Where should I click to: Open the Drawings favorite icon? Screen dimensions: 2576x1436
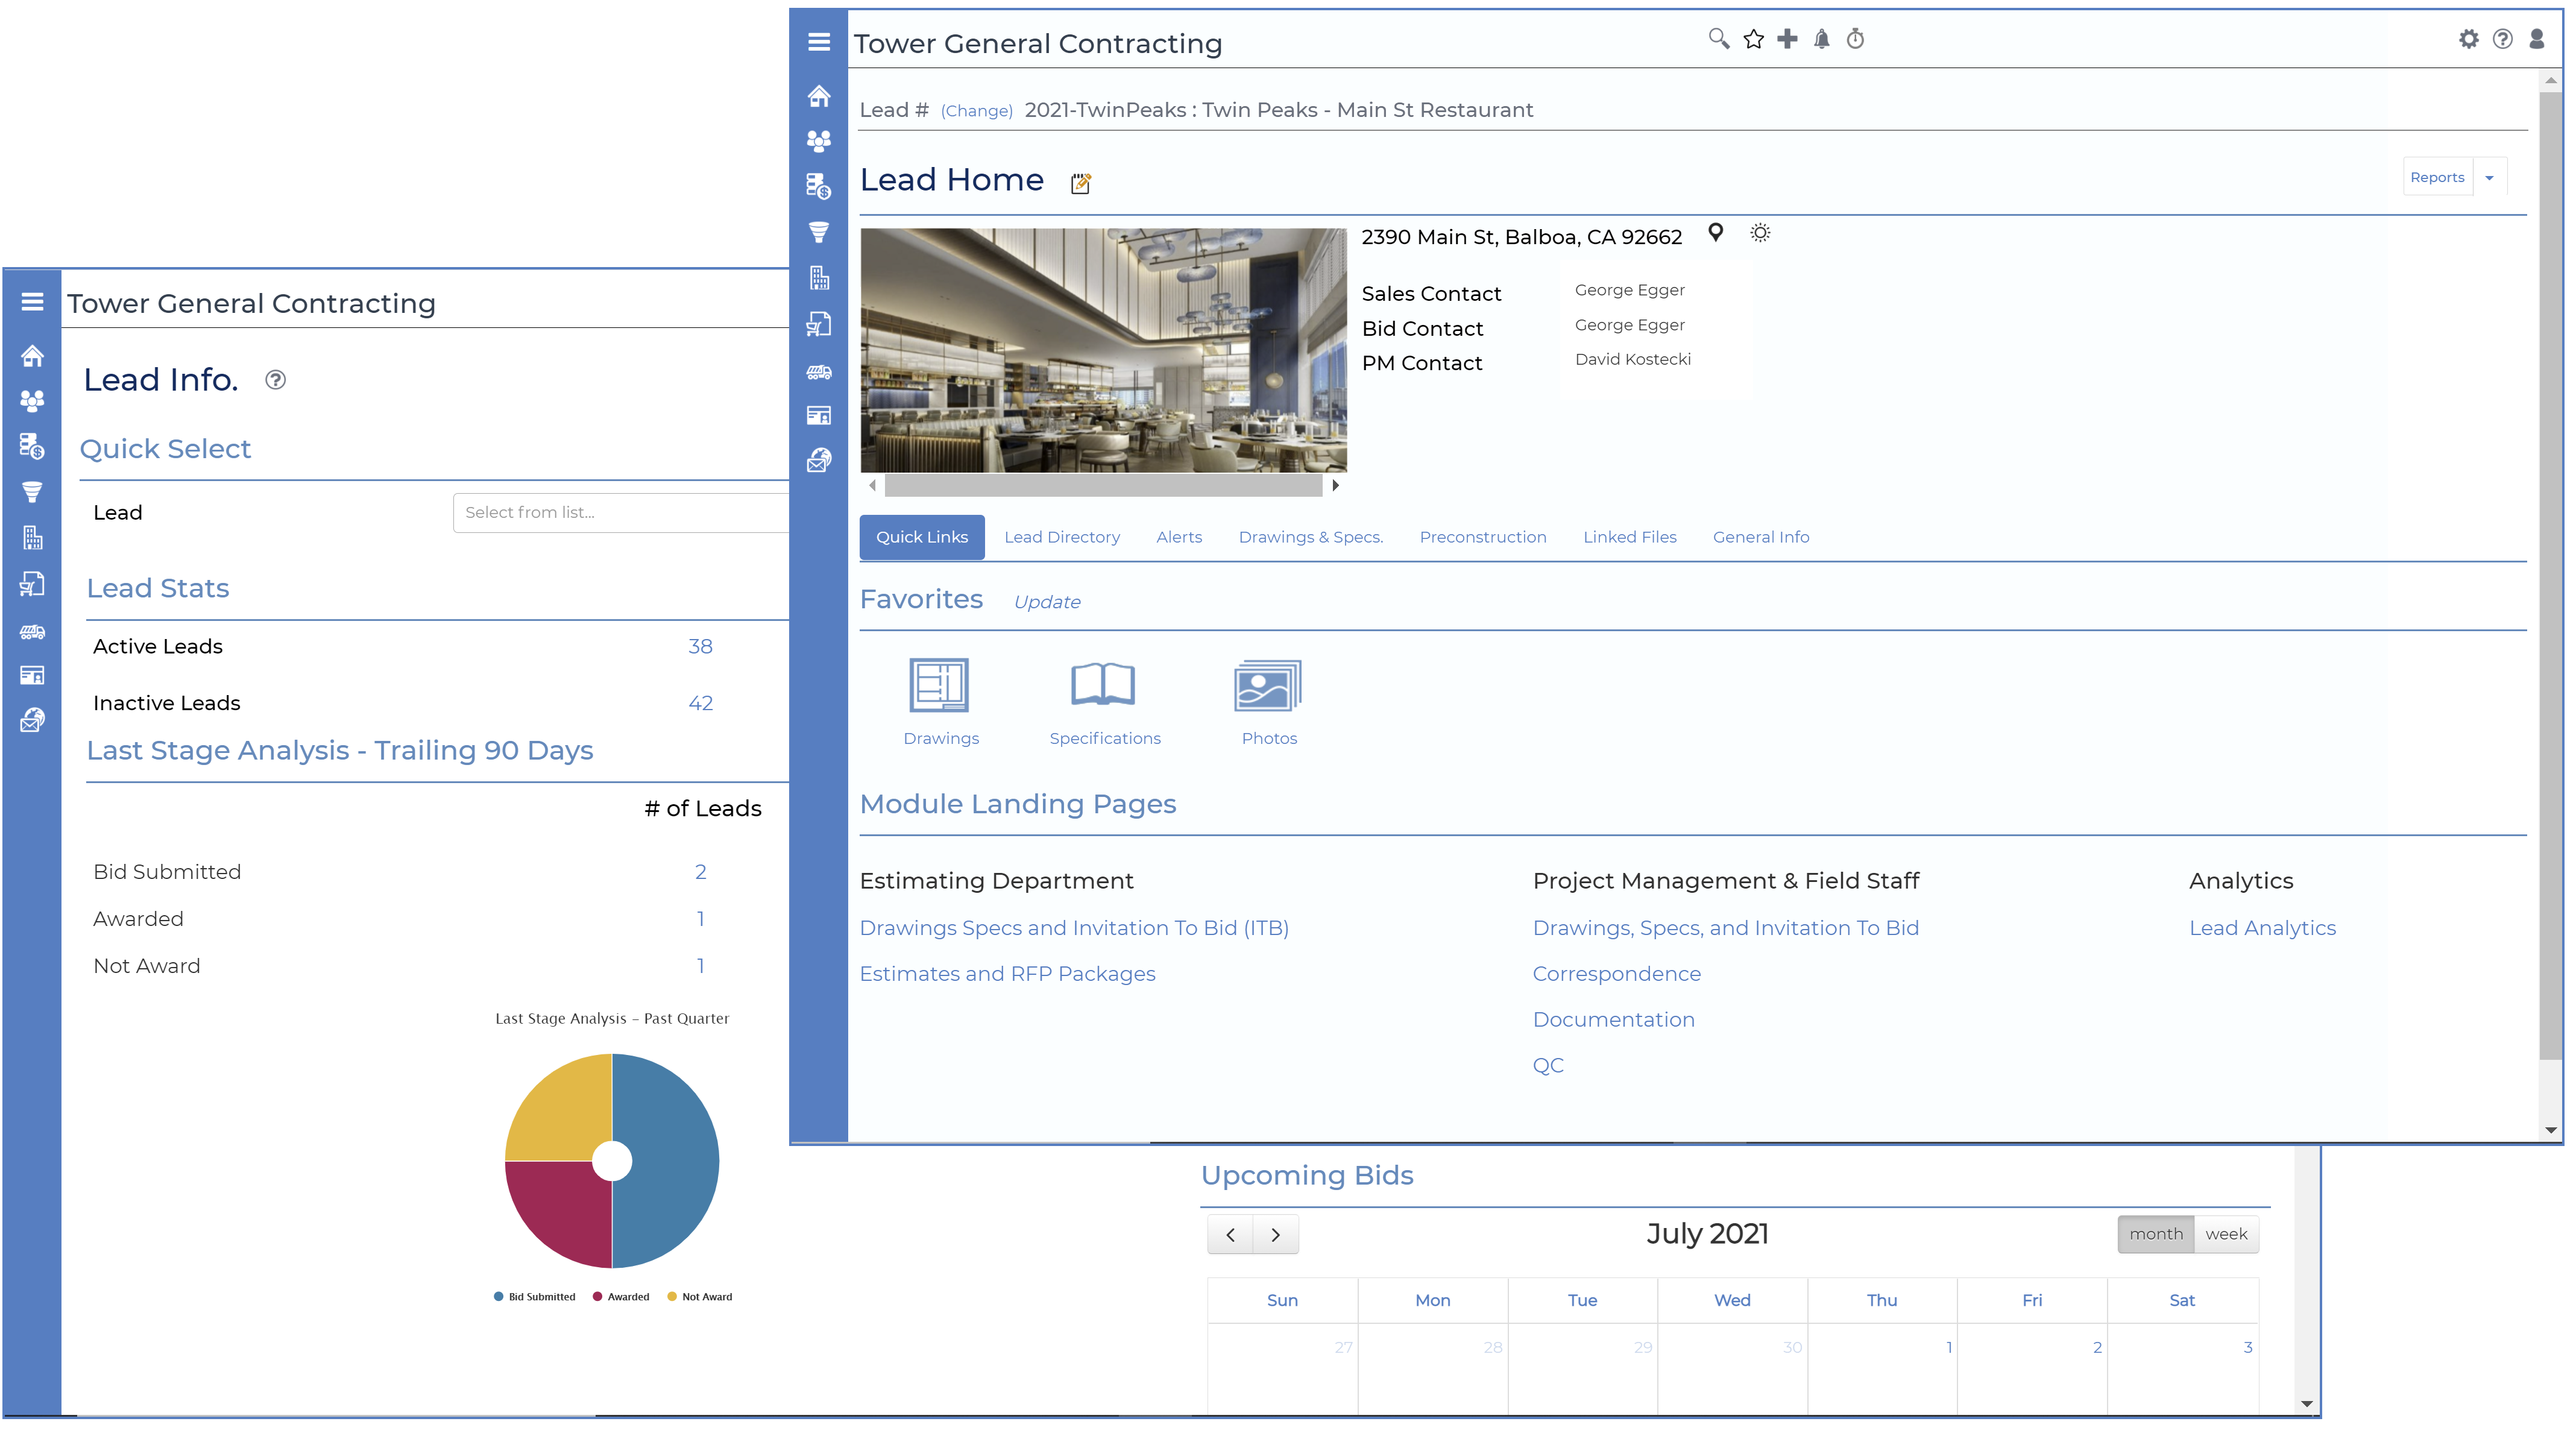(939, 686)
